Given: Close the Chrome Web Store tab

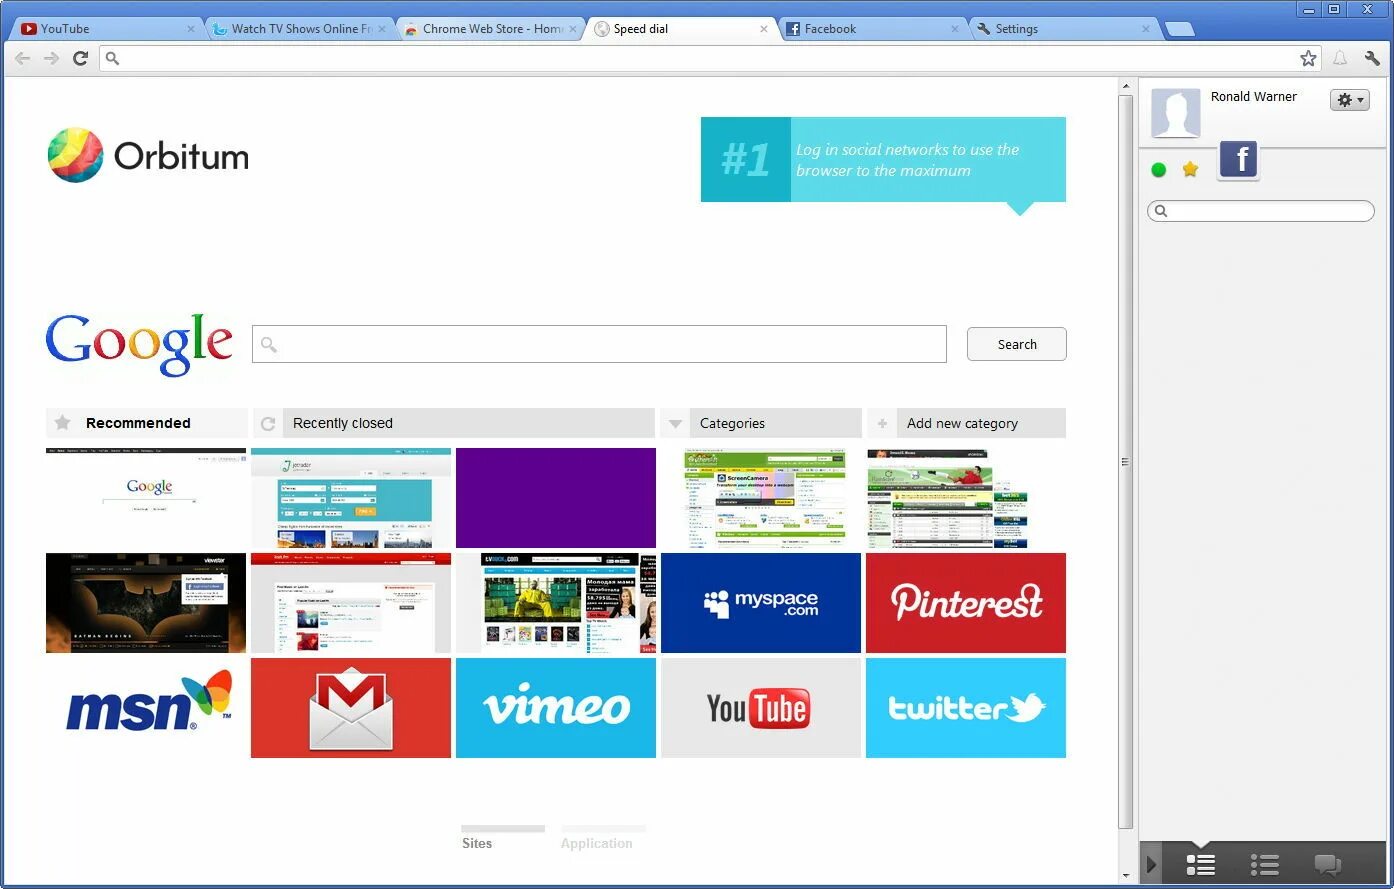Looking at the screenshot, I should (574, 29).
